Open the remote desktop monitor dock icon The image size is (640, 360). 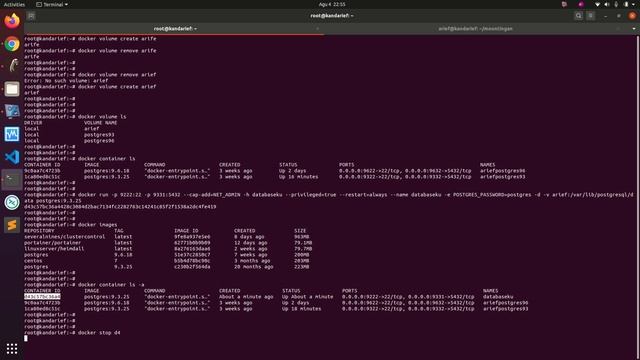[12, 111]
